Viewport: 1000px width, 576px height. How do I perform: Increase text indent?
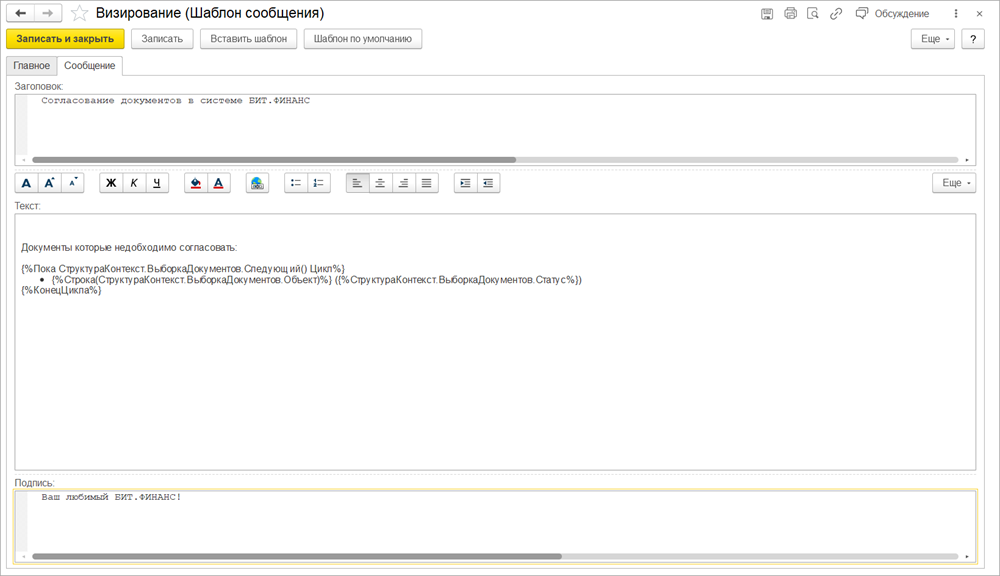465,183
